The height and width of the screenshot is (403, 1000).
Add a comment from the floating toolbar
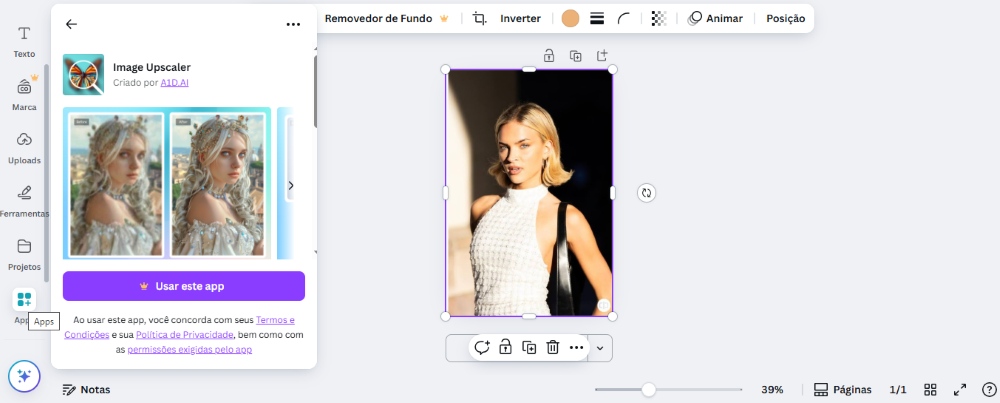pos(482,348)
